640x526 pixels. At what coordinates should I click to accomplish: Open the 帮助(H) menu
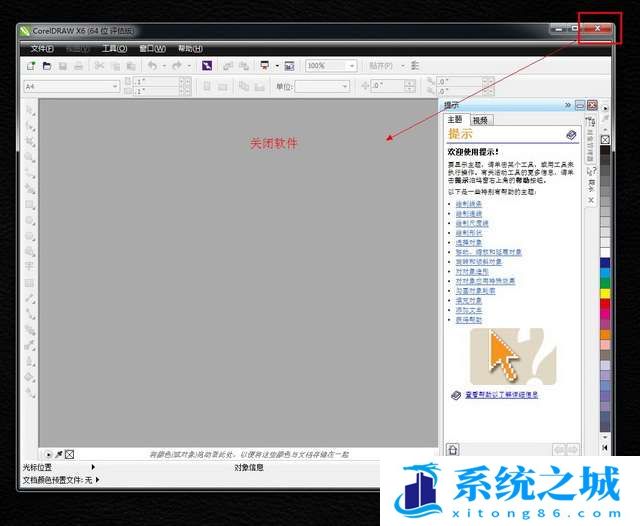click(190, 49)
